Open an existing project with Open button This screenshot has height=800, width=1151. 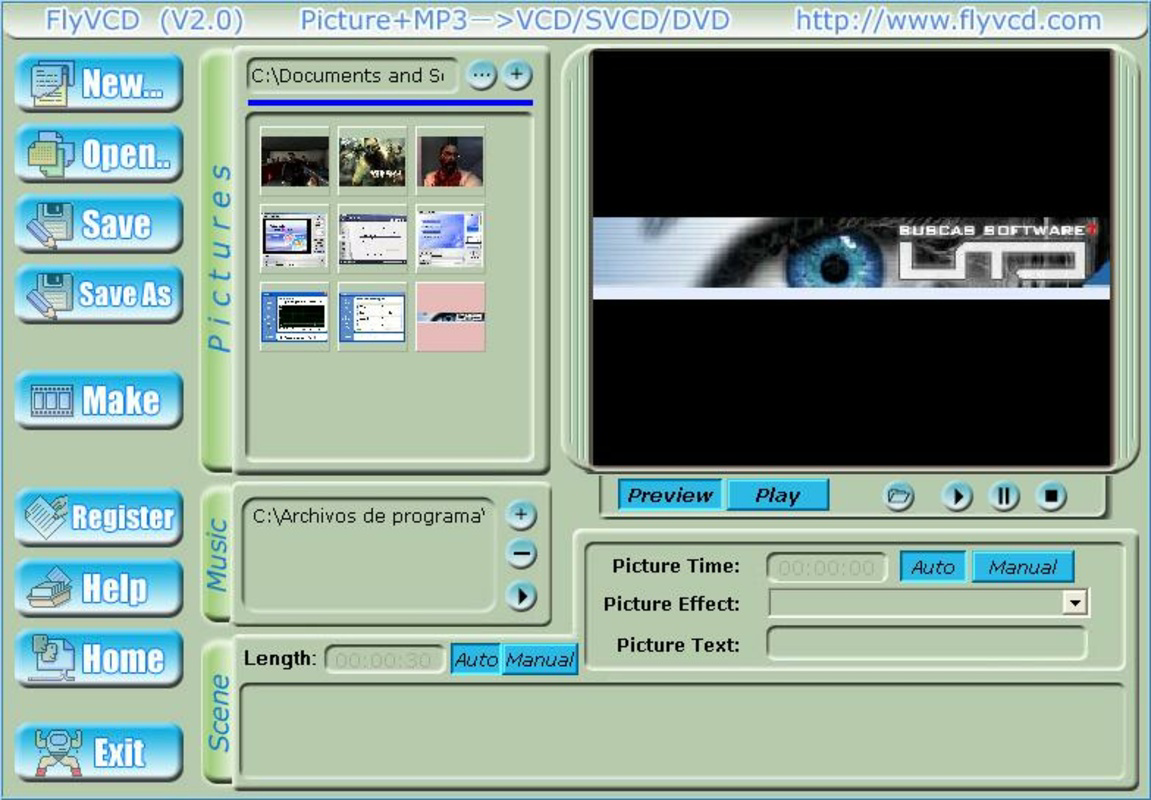pyautogui.click(x=99, y=153)
